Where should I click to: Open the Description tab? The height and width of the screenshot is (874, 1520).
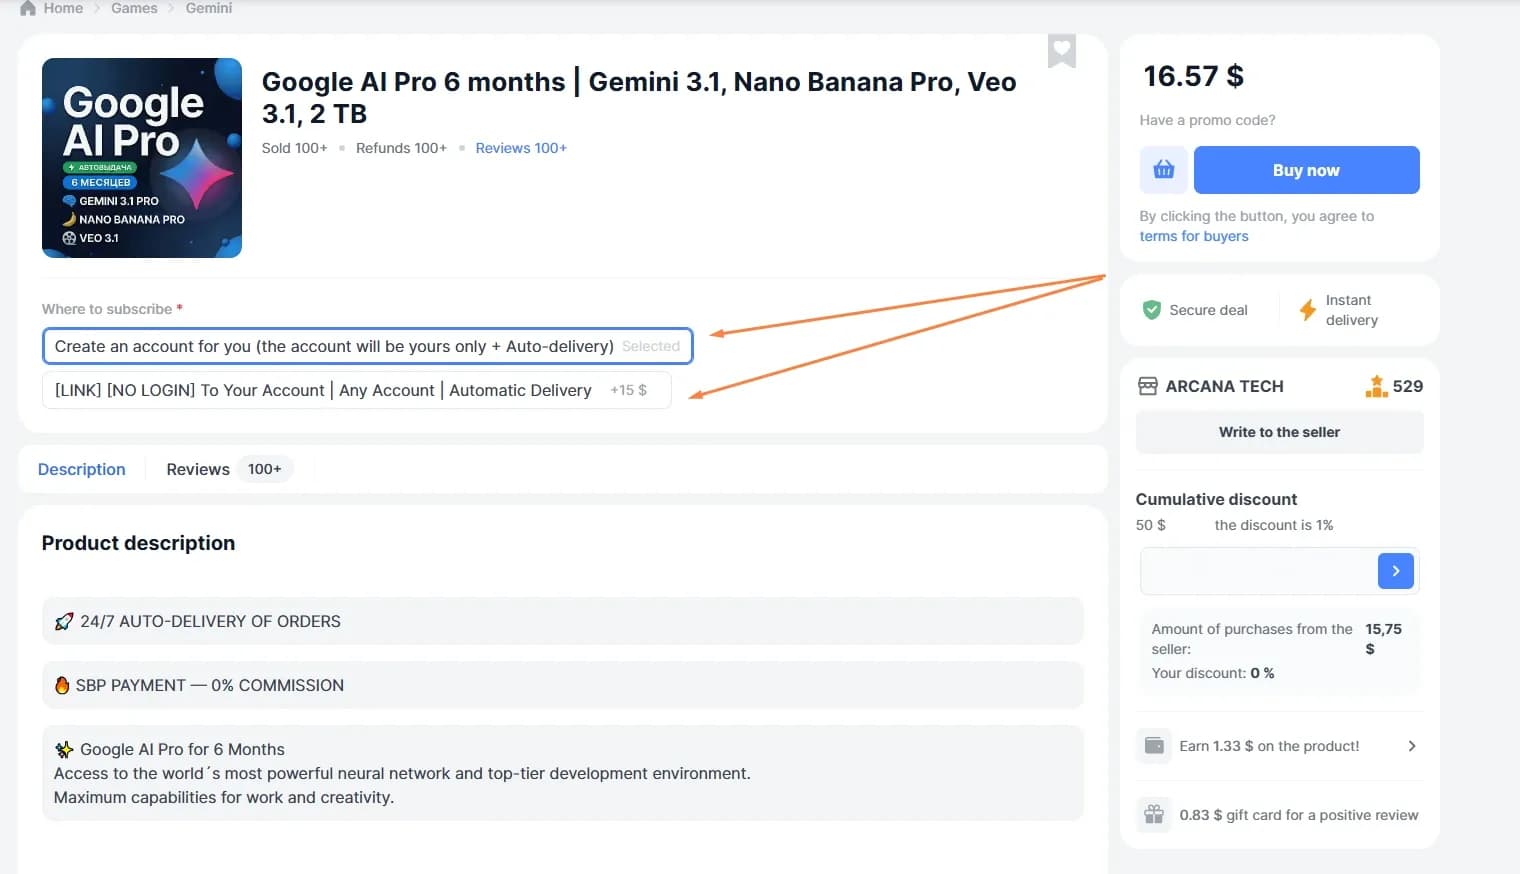point(82,469)
